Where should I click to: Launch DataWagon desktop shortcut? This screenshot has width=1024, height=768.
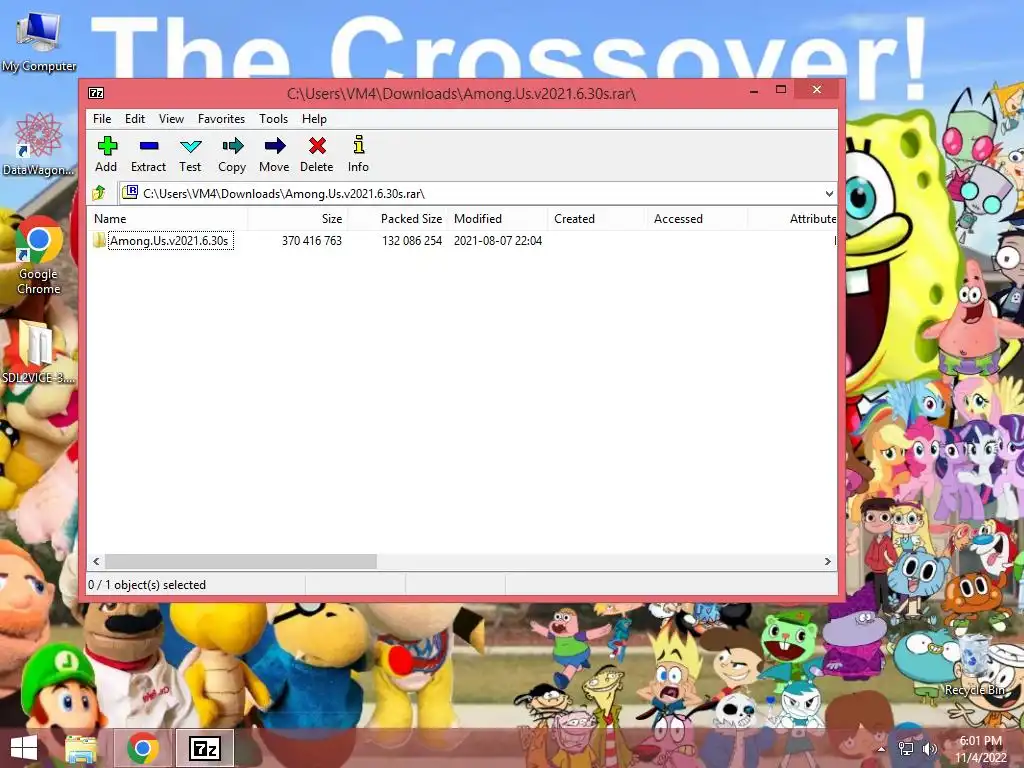[x=39, y=144]
